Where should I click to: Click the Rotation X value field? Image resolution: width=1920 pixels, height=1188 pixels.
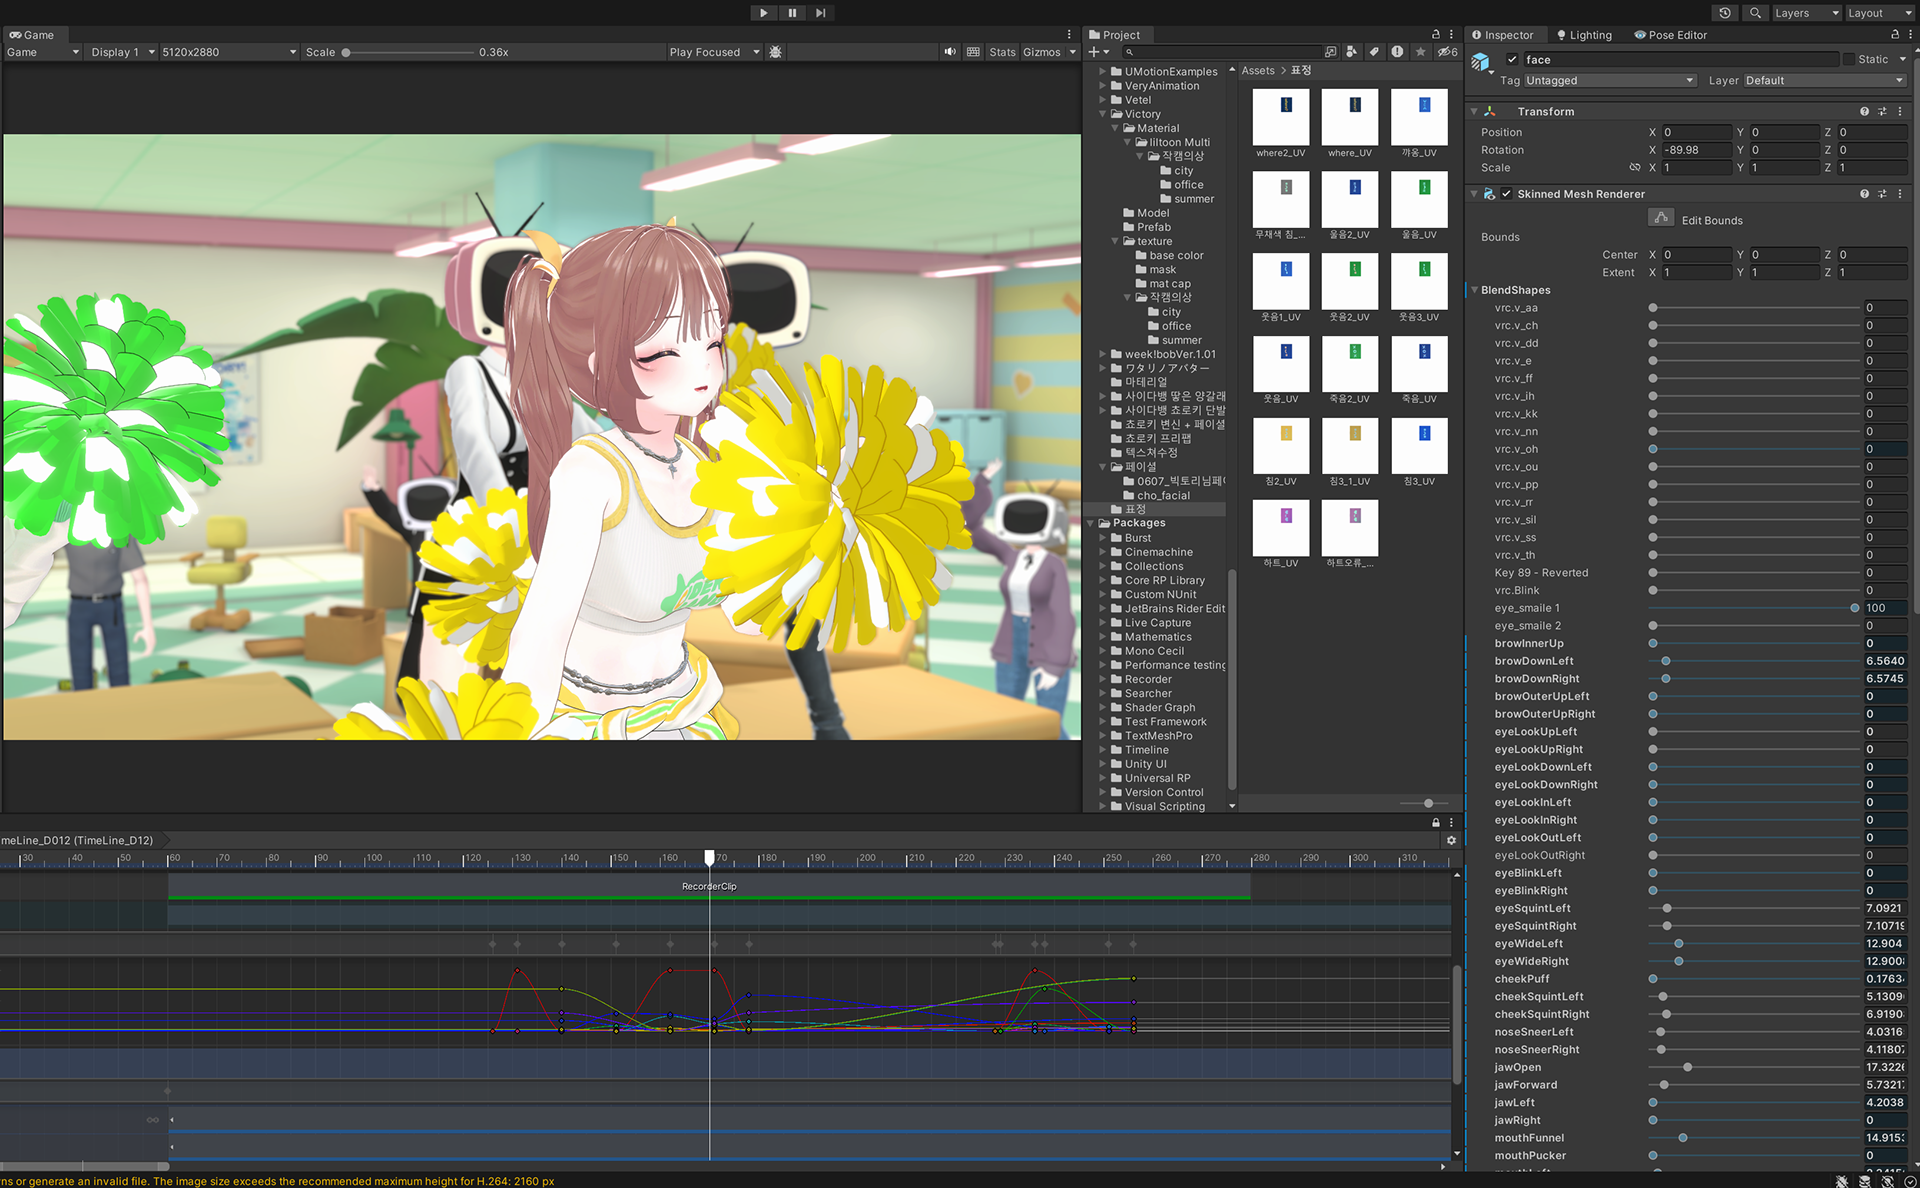[1696, 150]
